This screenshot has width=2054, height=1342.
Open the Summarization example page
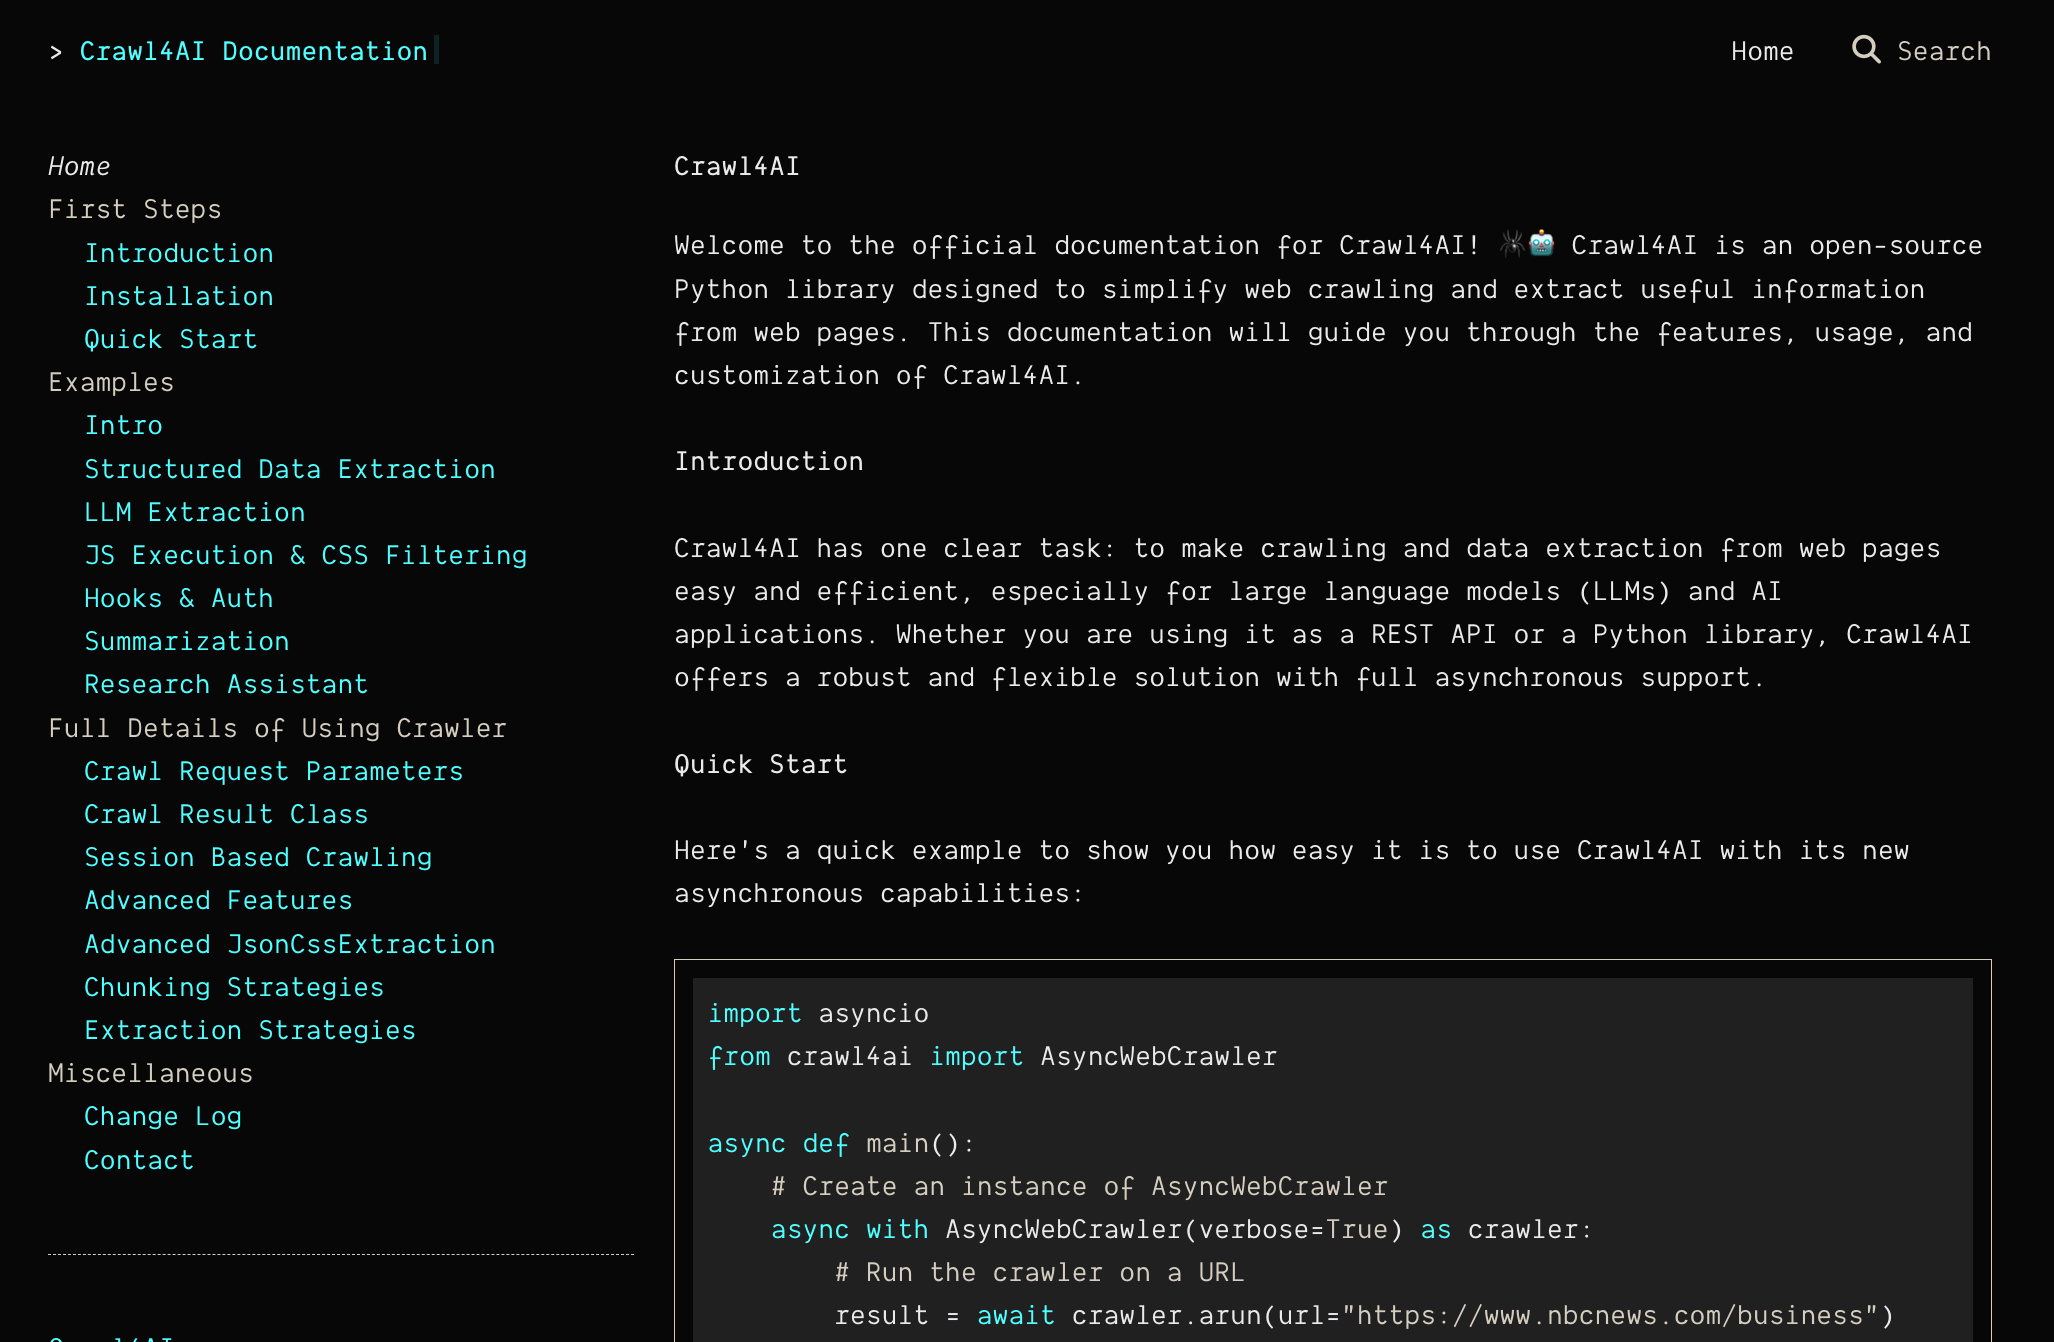point(187,640)
